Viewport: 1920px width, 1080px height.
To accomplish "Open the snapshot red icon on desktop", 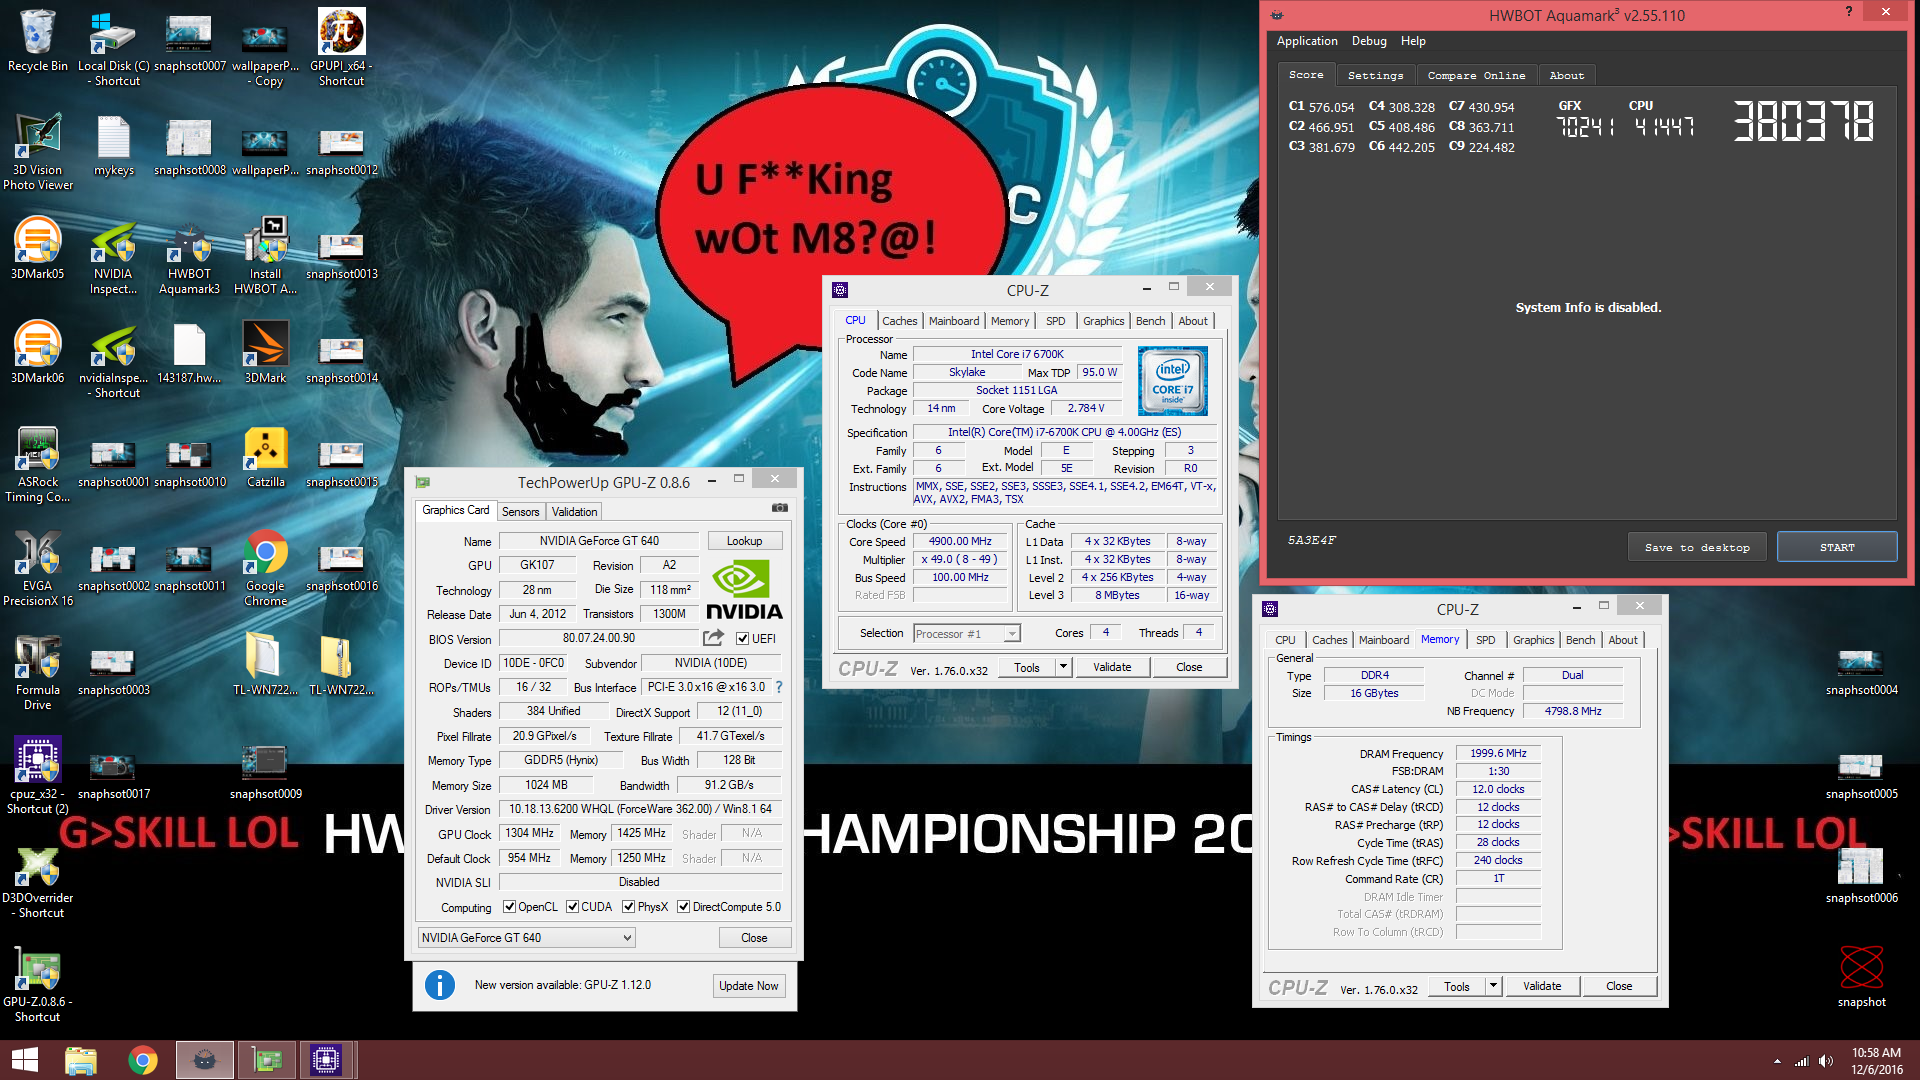I will tap(1861, 976).
